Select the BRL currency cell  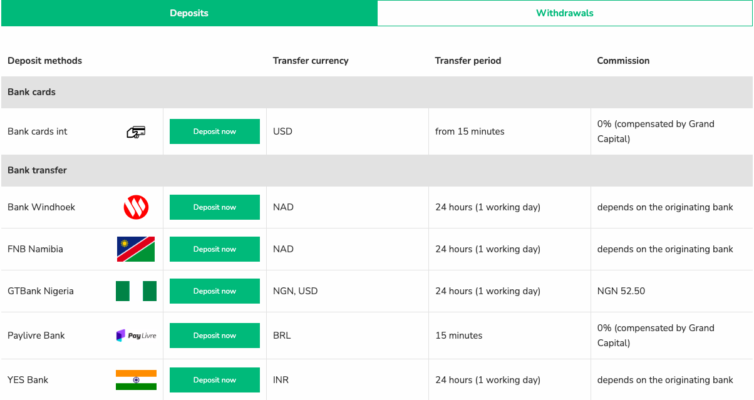tap(282, 336)
